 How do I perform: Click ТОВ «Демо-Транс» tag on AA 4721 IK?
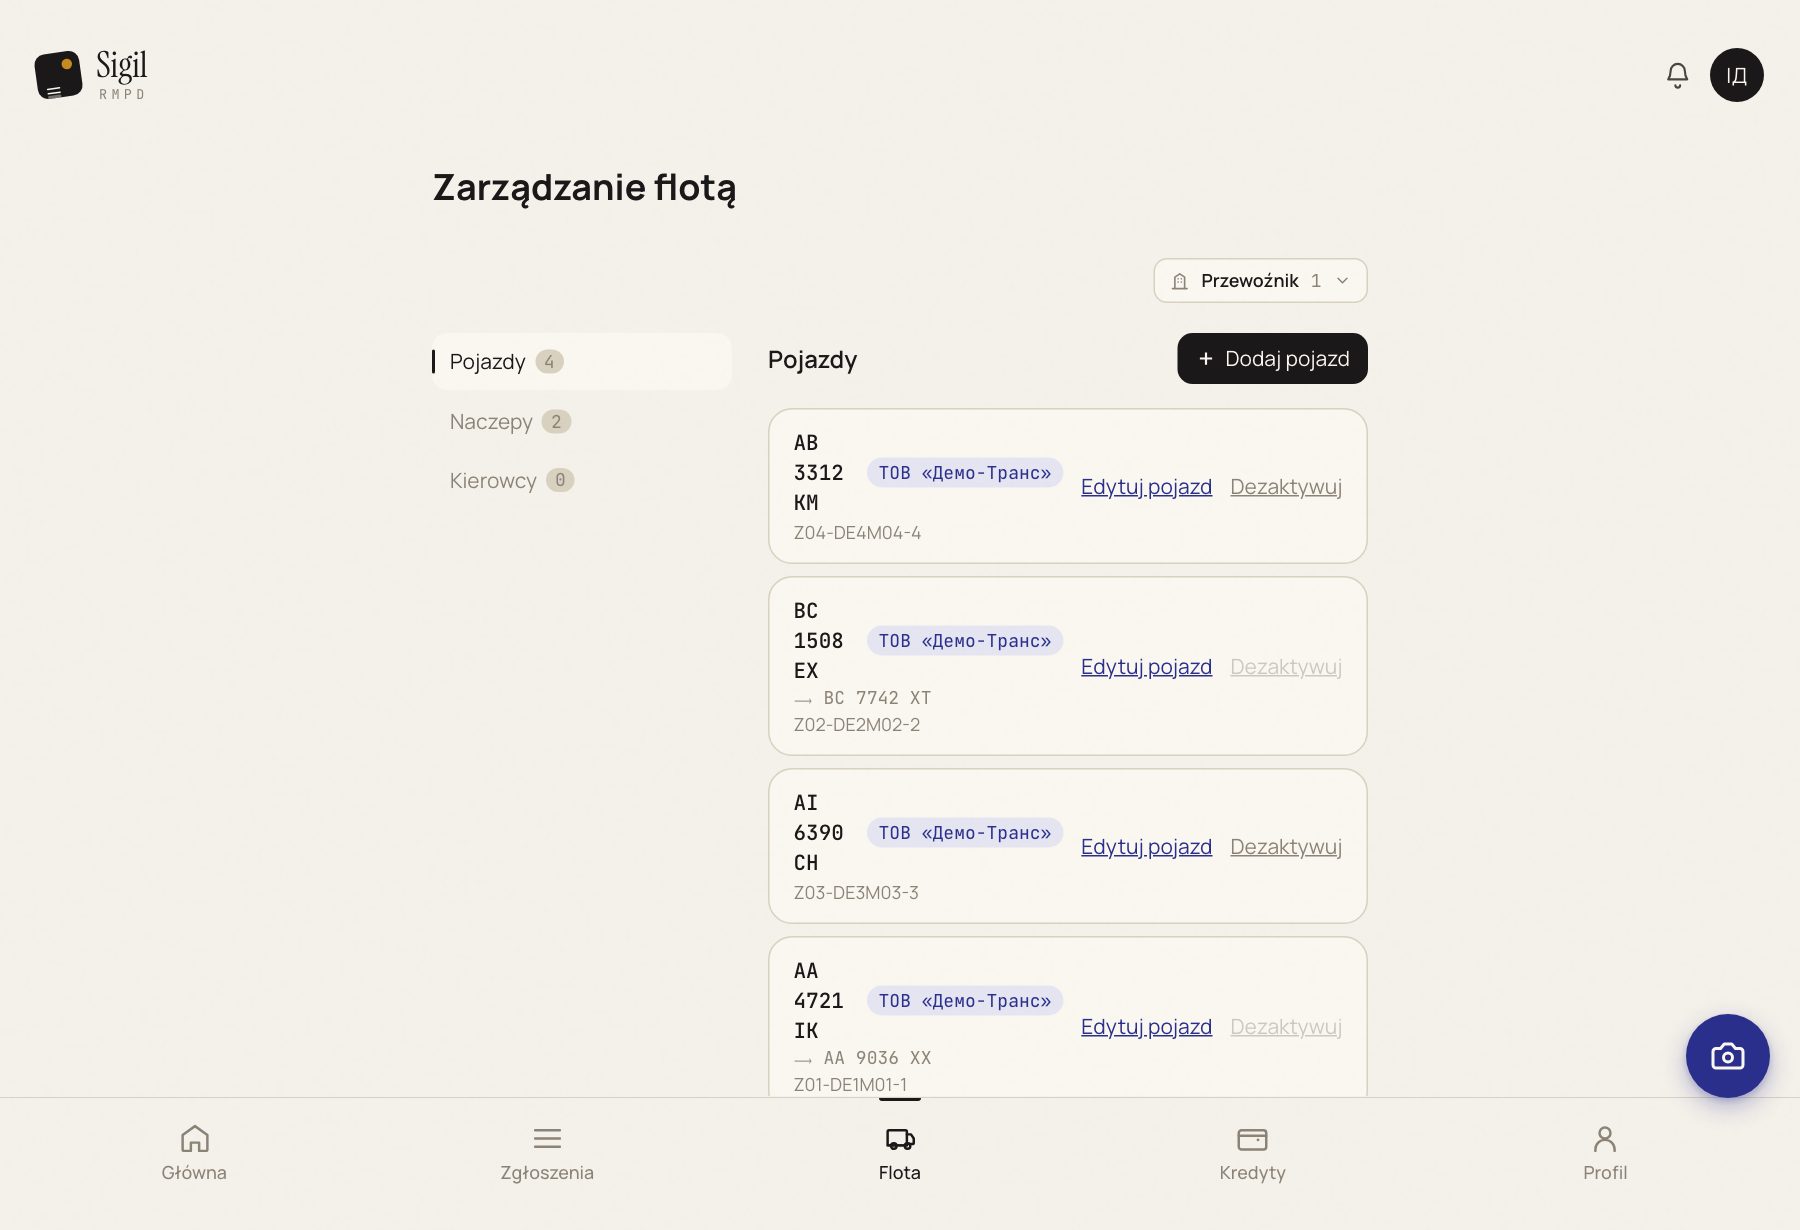tap(964, 1001)
